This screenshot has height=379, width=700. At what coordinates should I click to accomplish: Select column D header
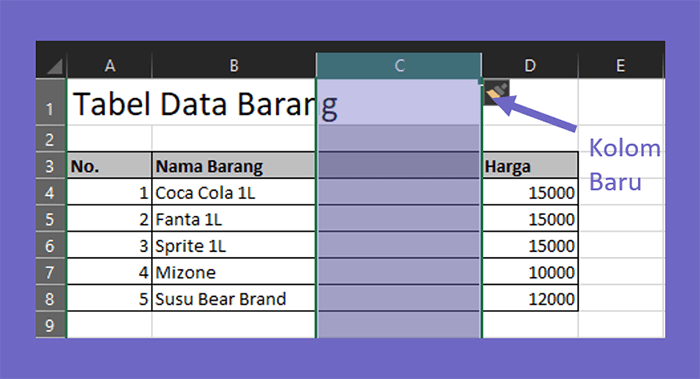coord(530,66)
